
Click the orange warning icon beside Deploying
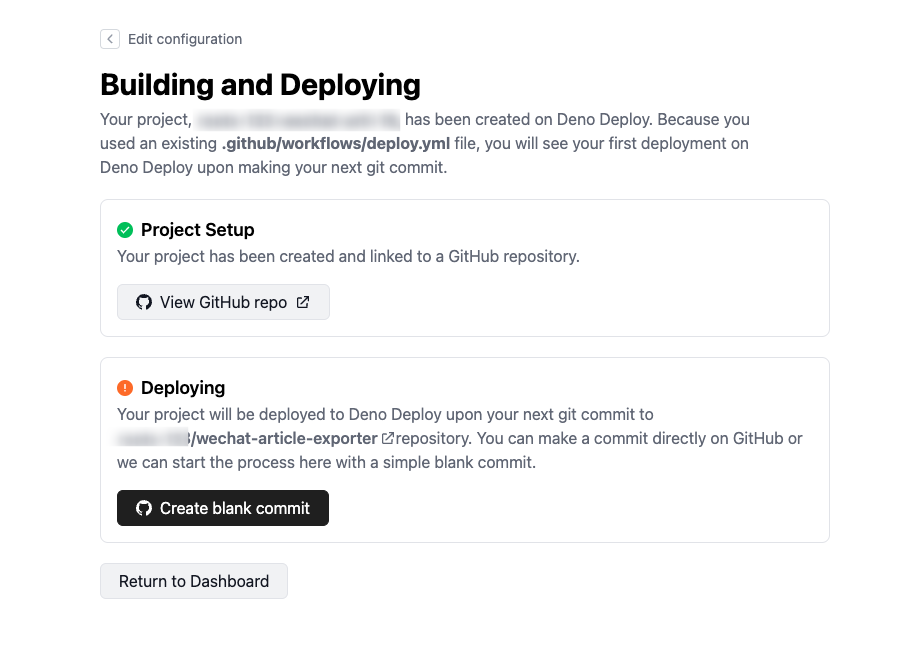coord(125,388)
